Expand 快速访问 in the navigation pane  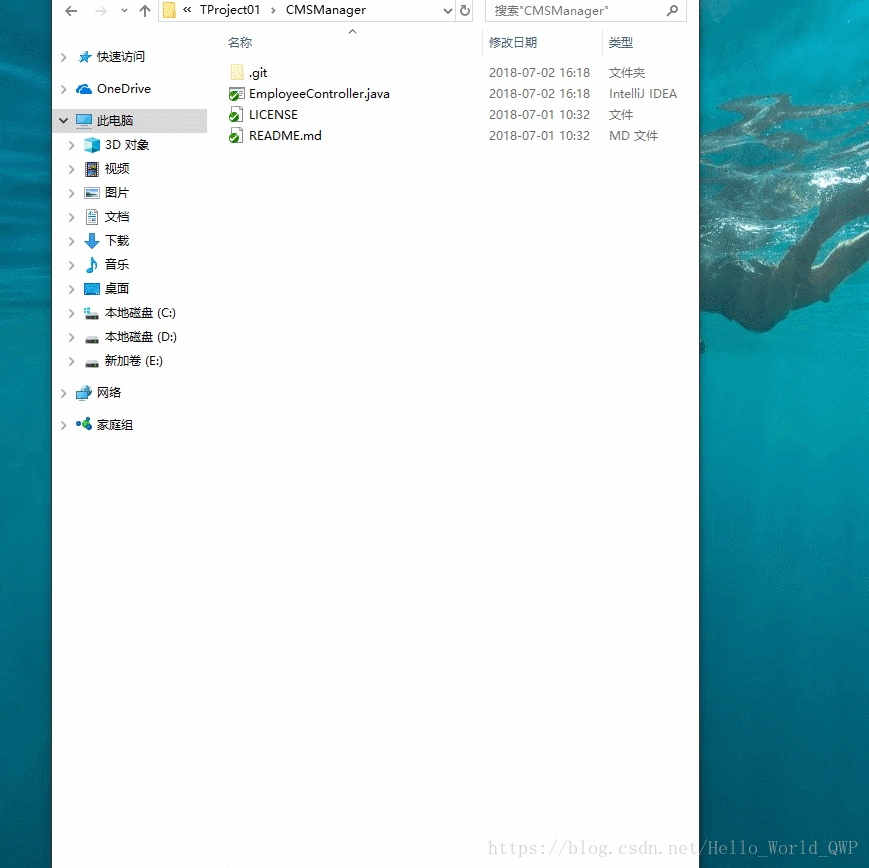coord(64,57)
